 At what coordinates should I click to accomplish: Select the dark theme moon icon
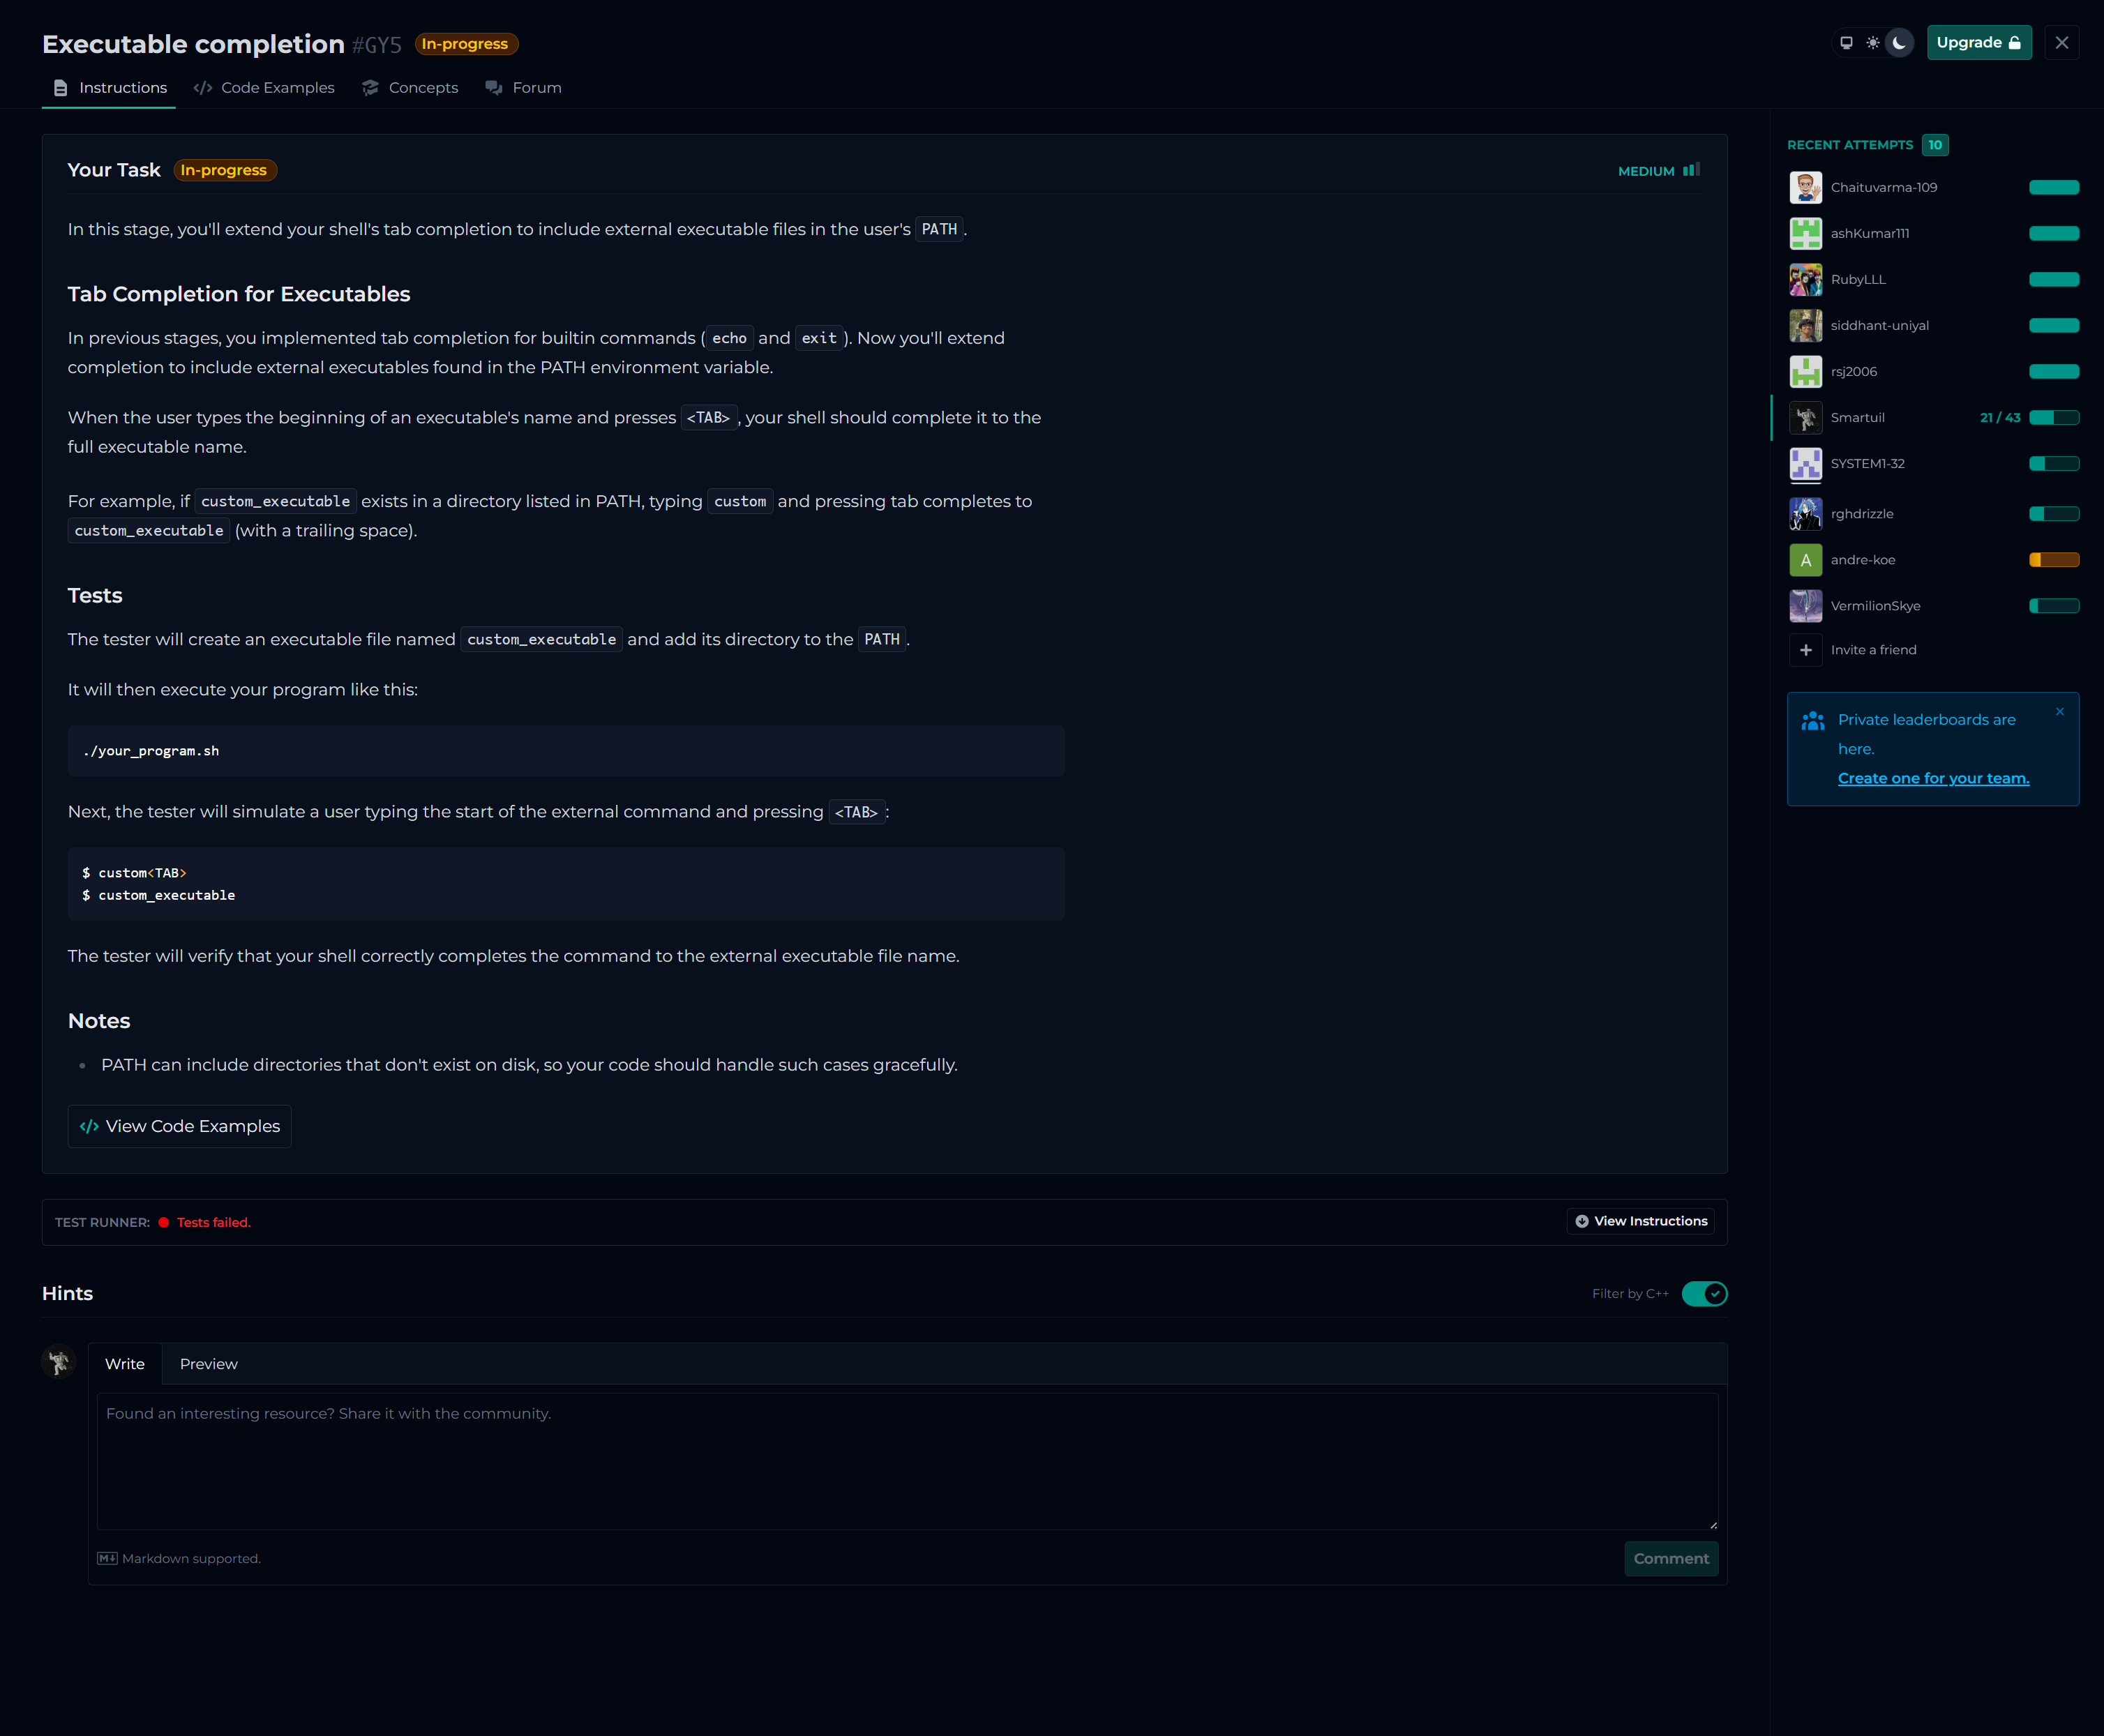coord(1899,43)
